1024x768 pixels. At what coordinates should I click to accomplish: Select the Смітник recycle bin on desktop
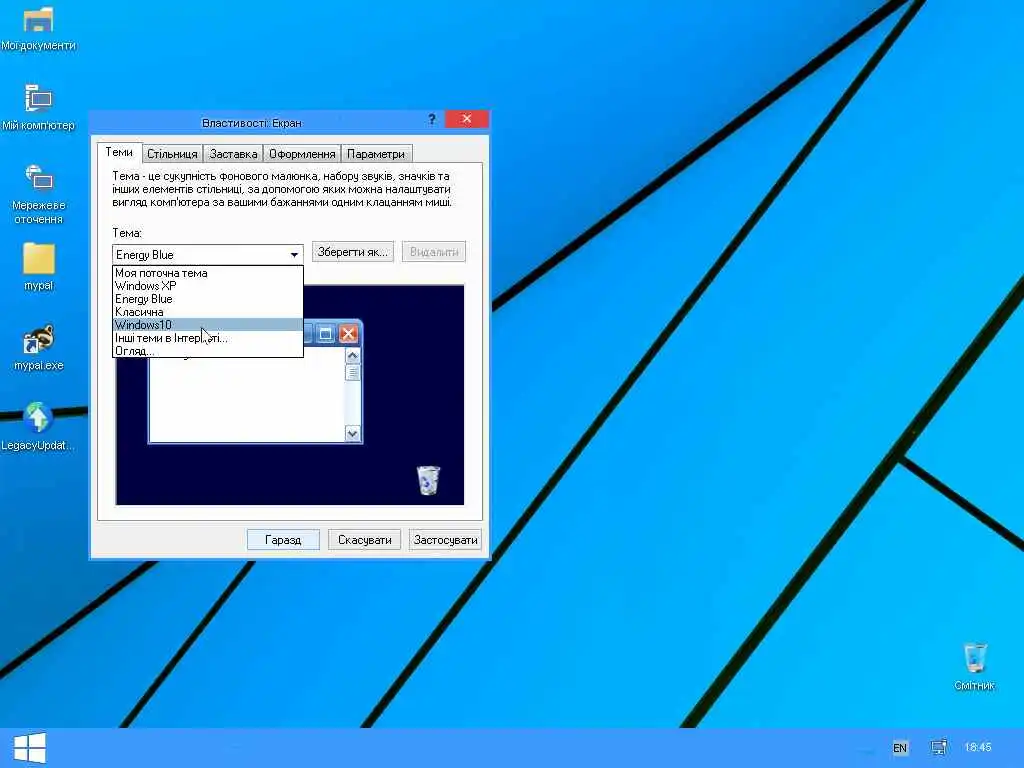coord(974,666)
